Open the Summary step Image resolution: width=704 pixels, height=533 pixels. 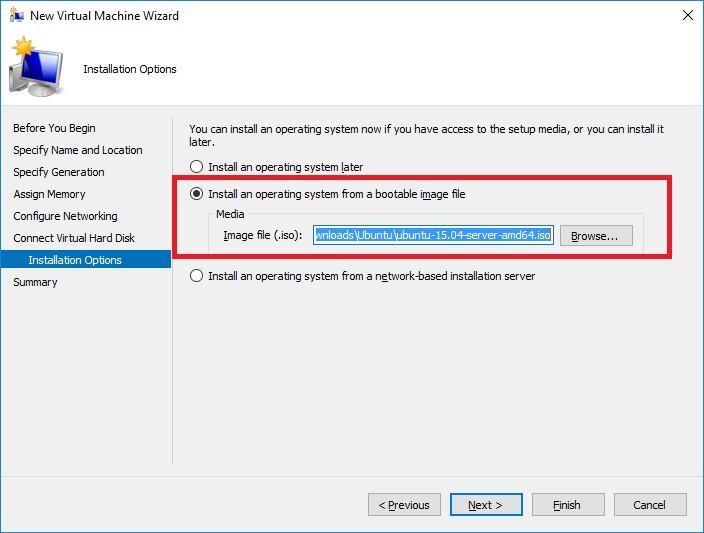coord(36,282)
